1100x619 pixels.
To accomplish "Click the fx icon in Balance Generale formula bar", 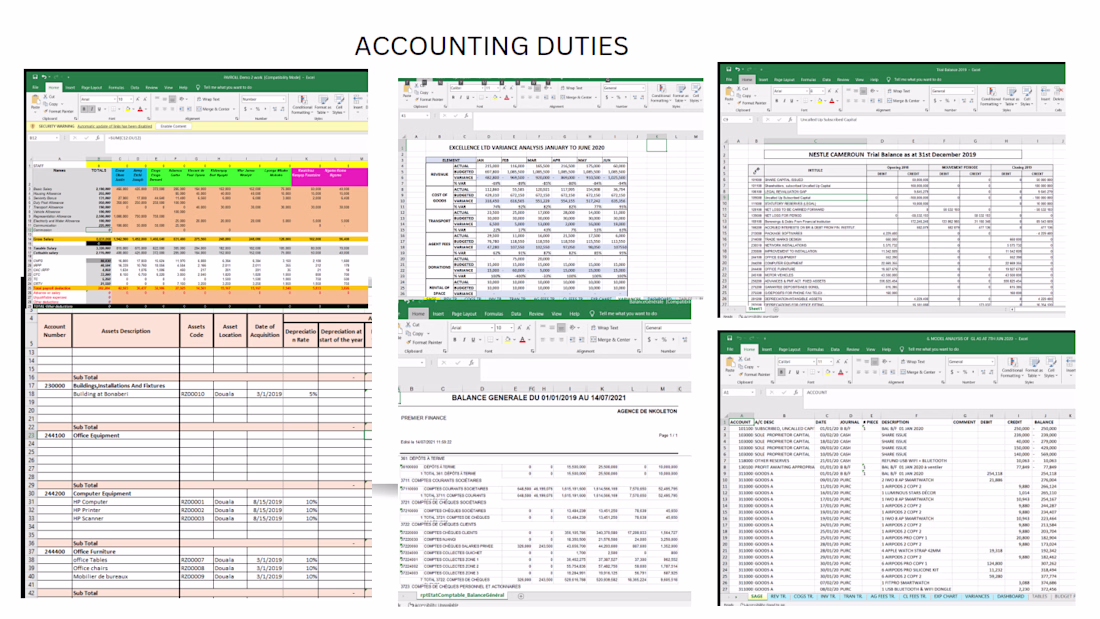I will 471,363.
